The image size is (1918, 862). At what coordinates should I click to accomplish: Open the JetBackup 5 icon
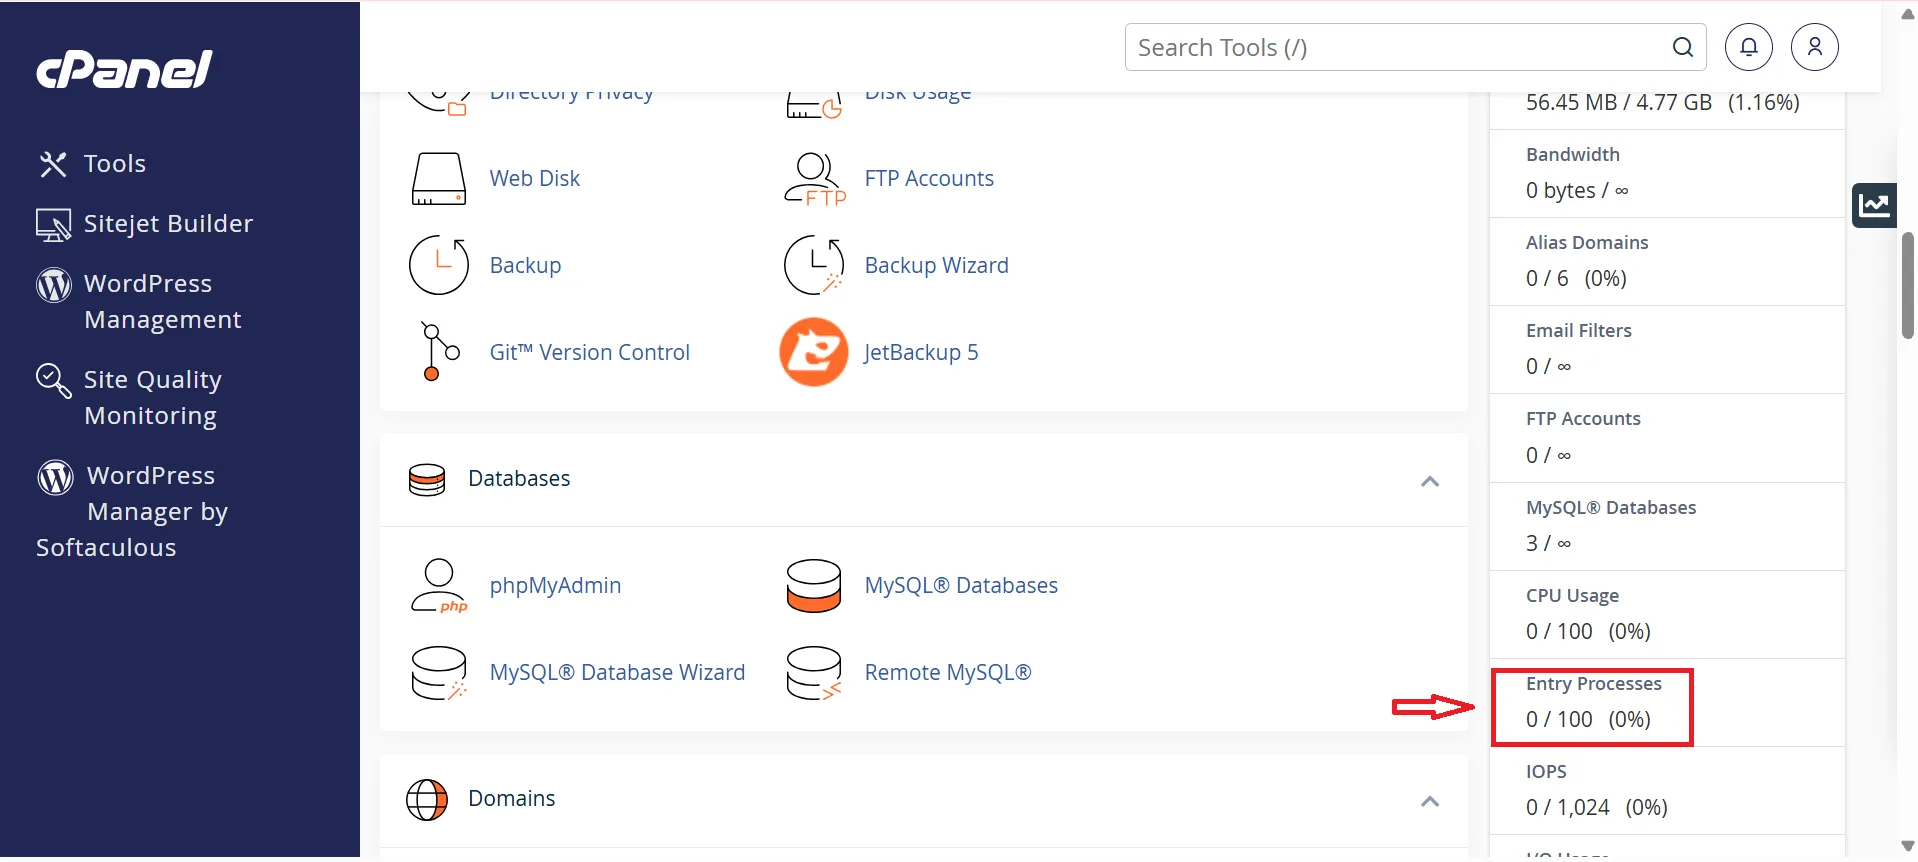tap(813, 352)
